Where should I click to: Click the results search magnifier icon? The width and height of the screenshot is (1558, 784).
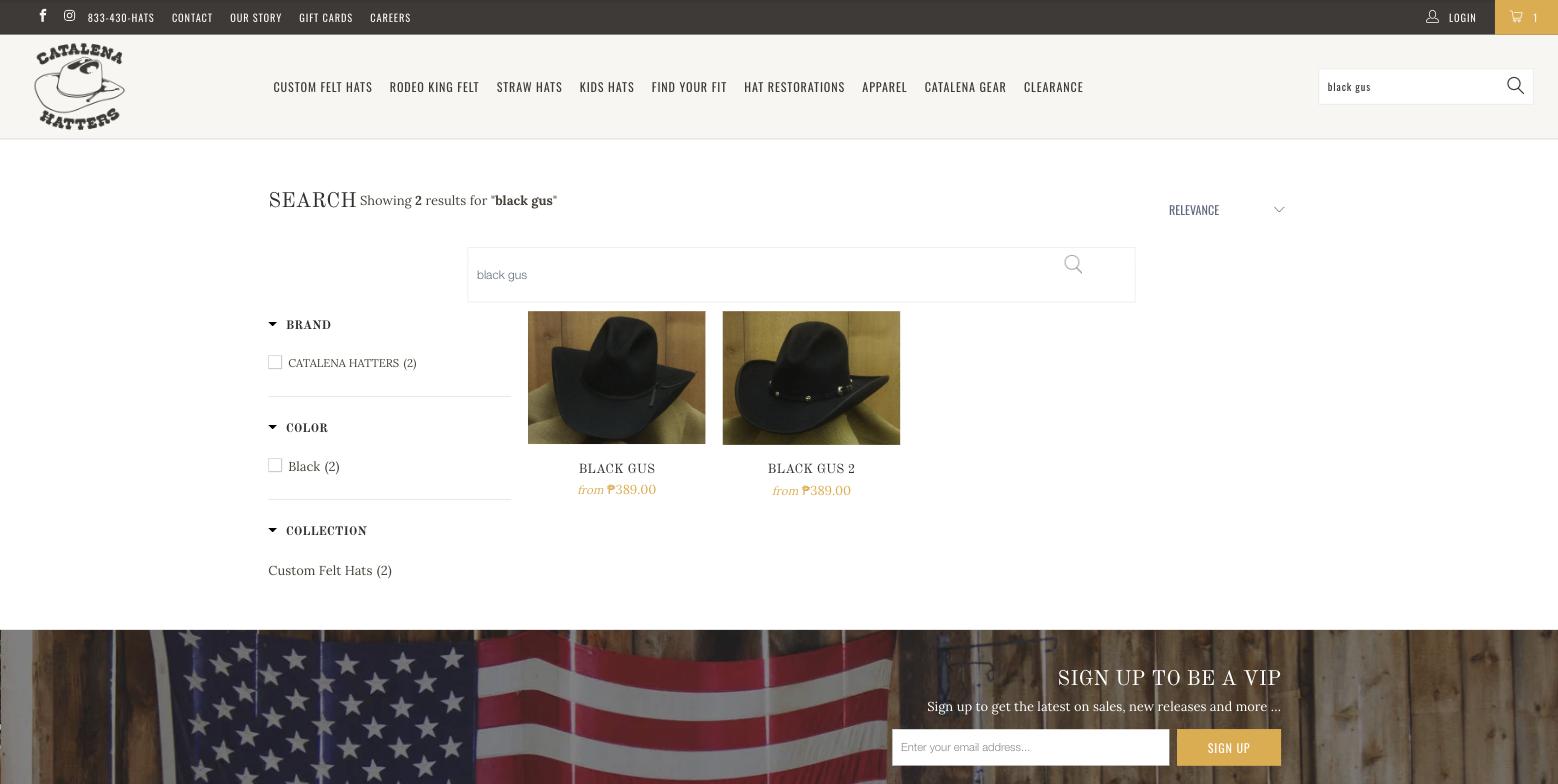coord(1073,264)
